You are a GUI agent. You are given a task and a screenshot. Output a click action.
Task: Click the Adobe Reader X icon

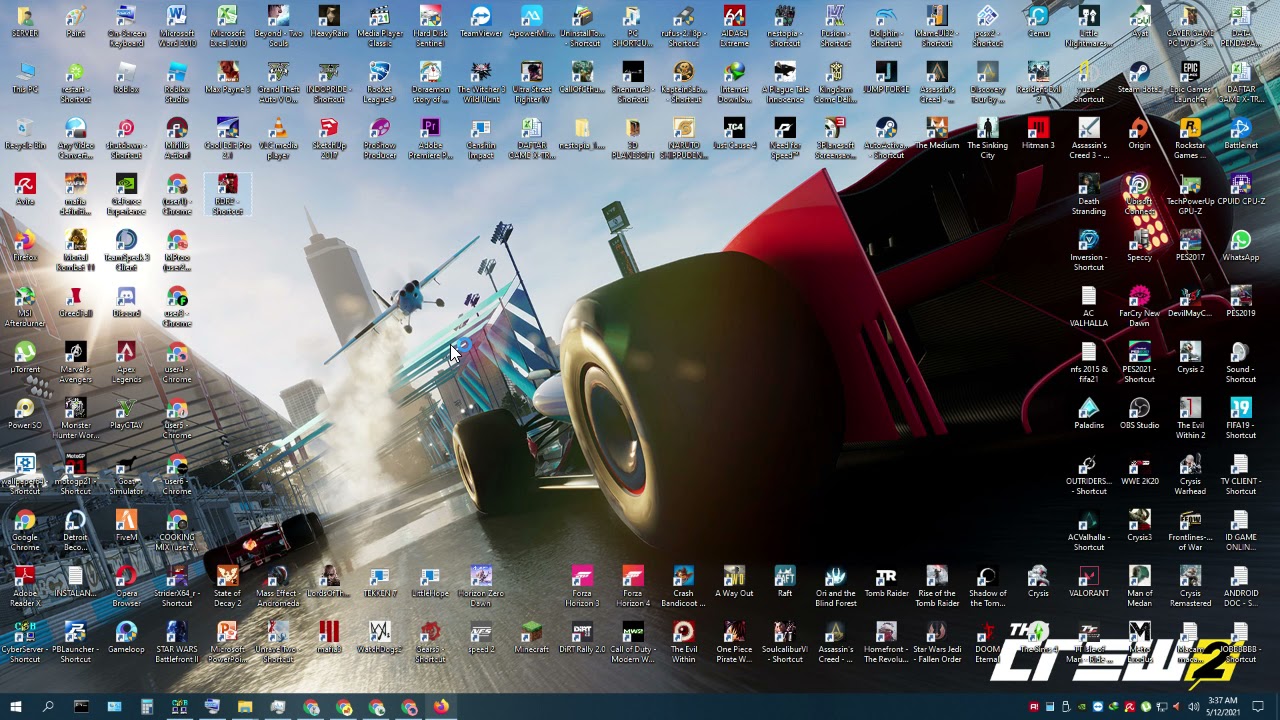click(25, 587)
